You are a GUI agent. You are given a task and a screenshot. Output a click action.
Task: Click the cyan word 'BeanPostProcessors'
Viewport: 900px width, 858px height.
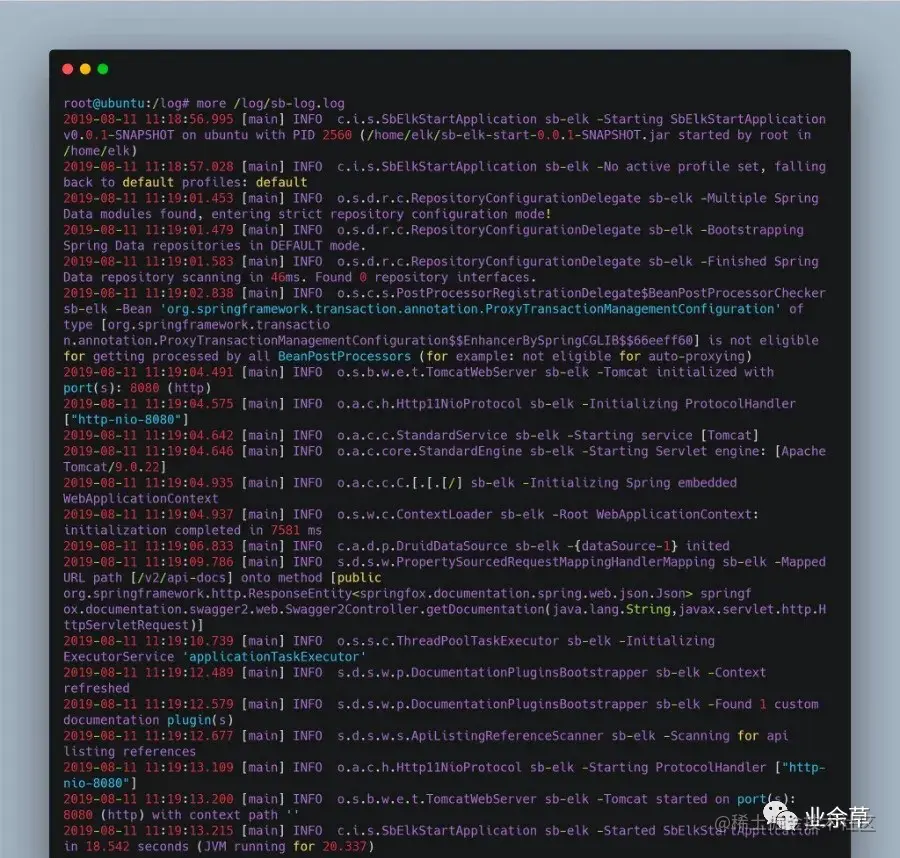pyautogui.click(x=344, y=356)
